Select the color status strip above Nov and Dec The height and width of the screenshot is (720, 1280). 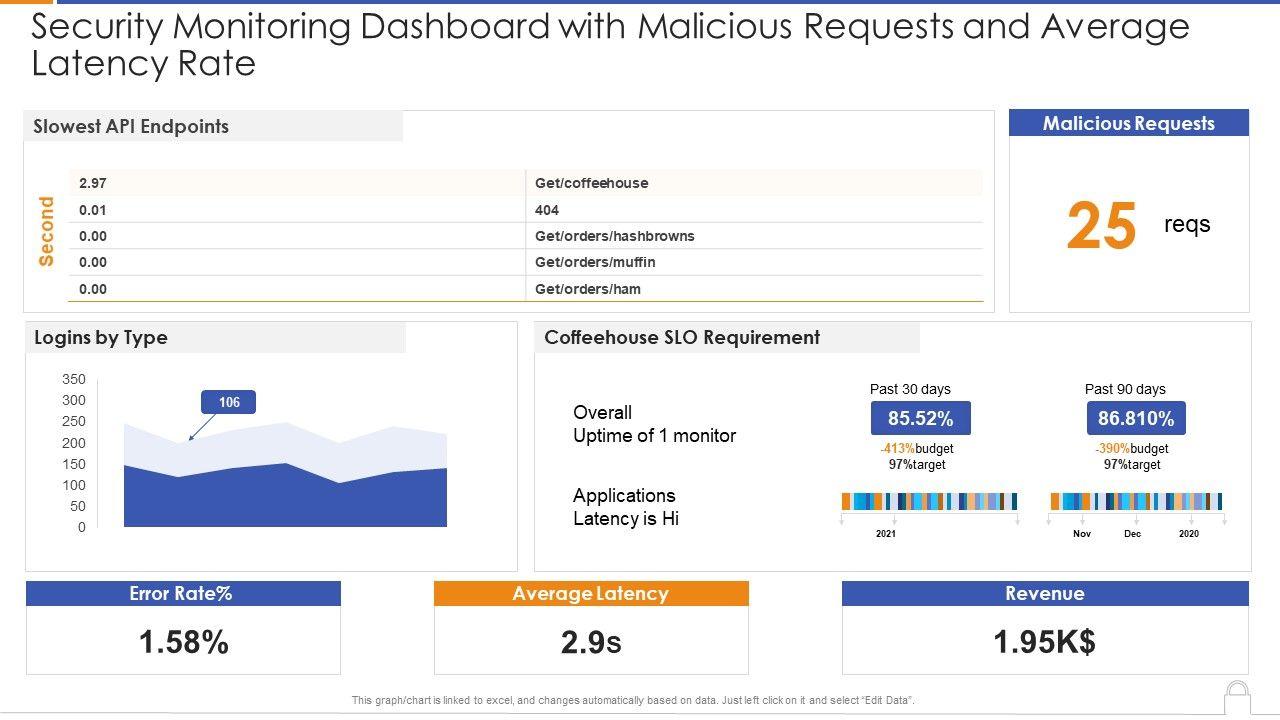tap(1136, 501)
